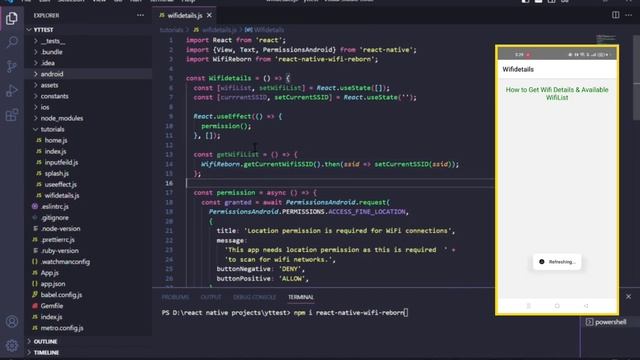Image resolution: width=640 pixels, height=360 pixels.
Task: Expand the android folder
Action: point(88,74)
